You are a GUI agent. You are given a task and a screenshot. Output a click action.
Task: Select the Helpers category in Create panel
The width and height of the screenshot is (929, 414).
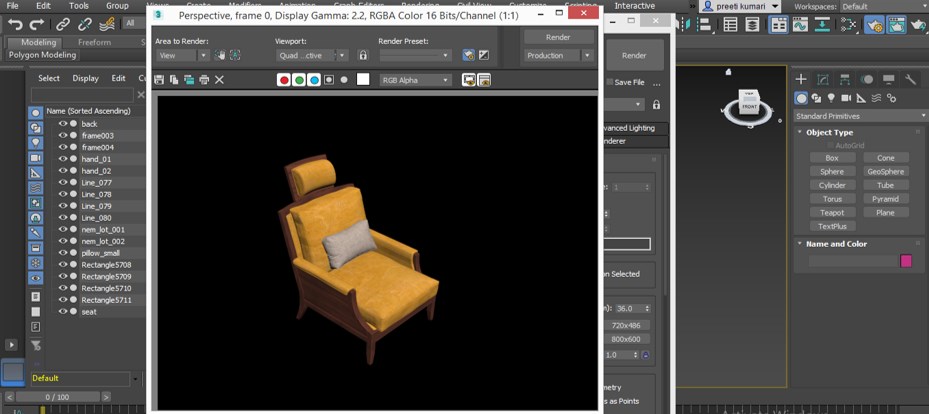tap(861, 98)
